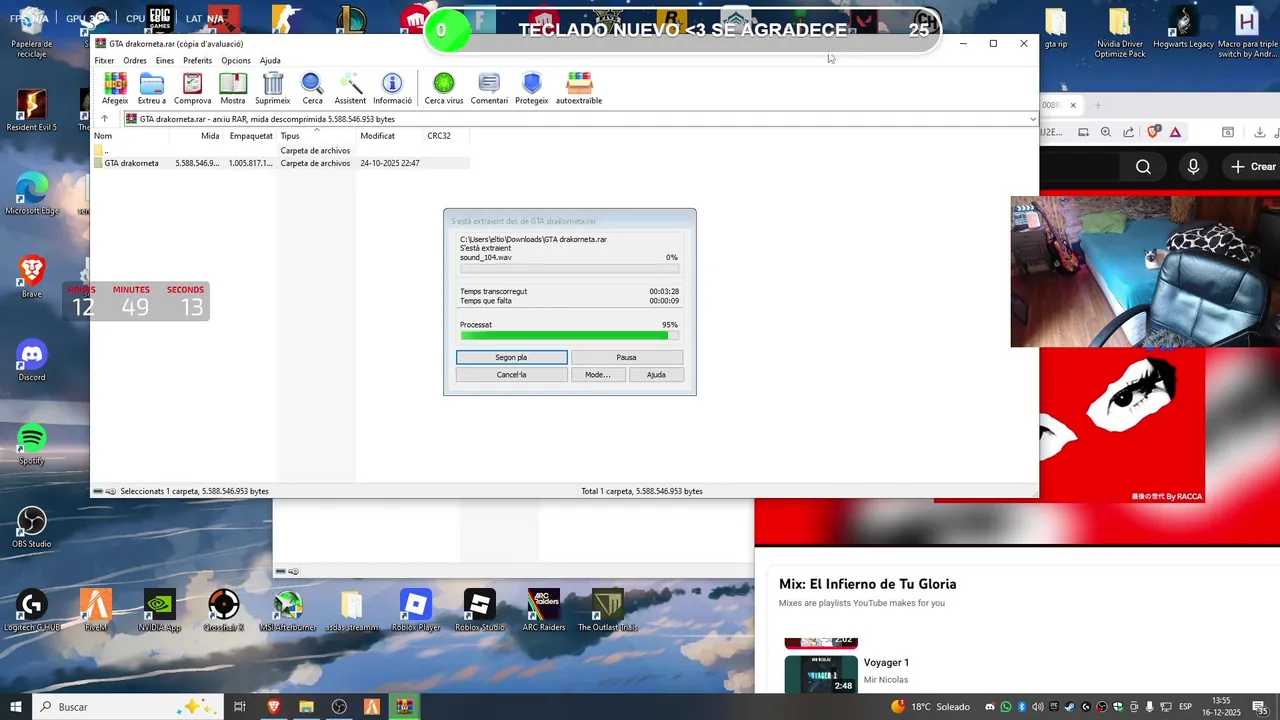Click the Comprova test archive icon
The image size is (1280, 720).
[x=192, y=89]
